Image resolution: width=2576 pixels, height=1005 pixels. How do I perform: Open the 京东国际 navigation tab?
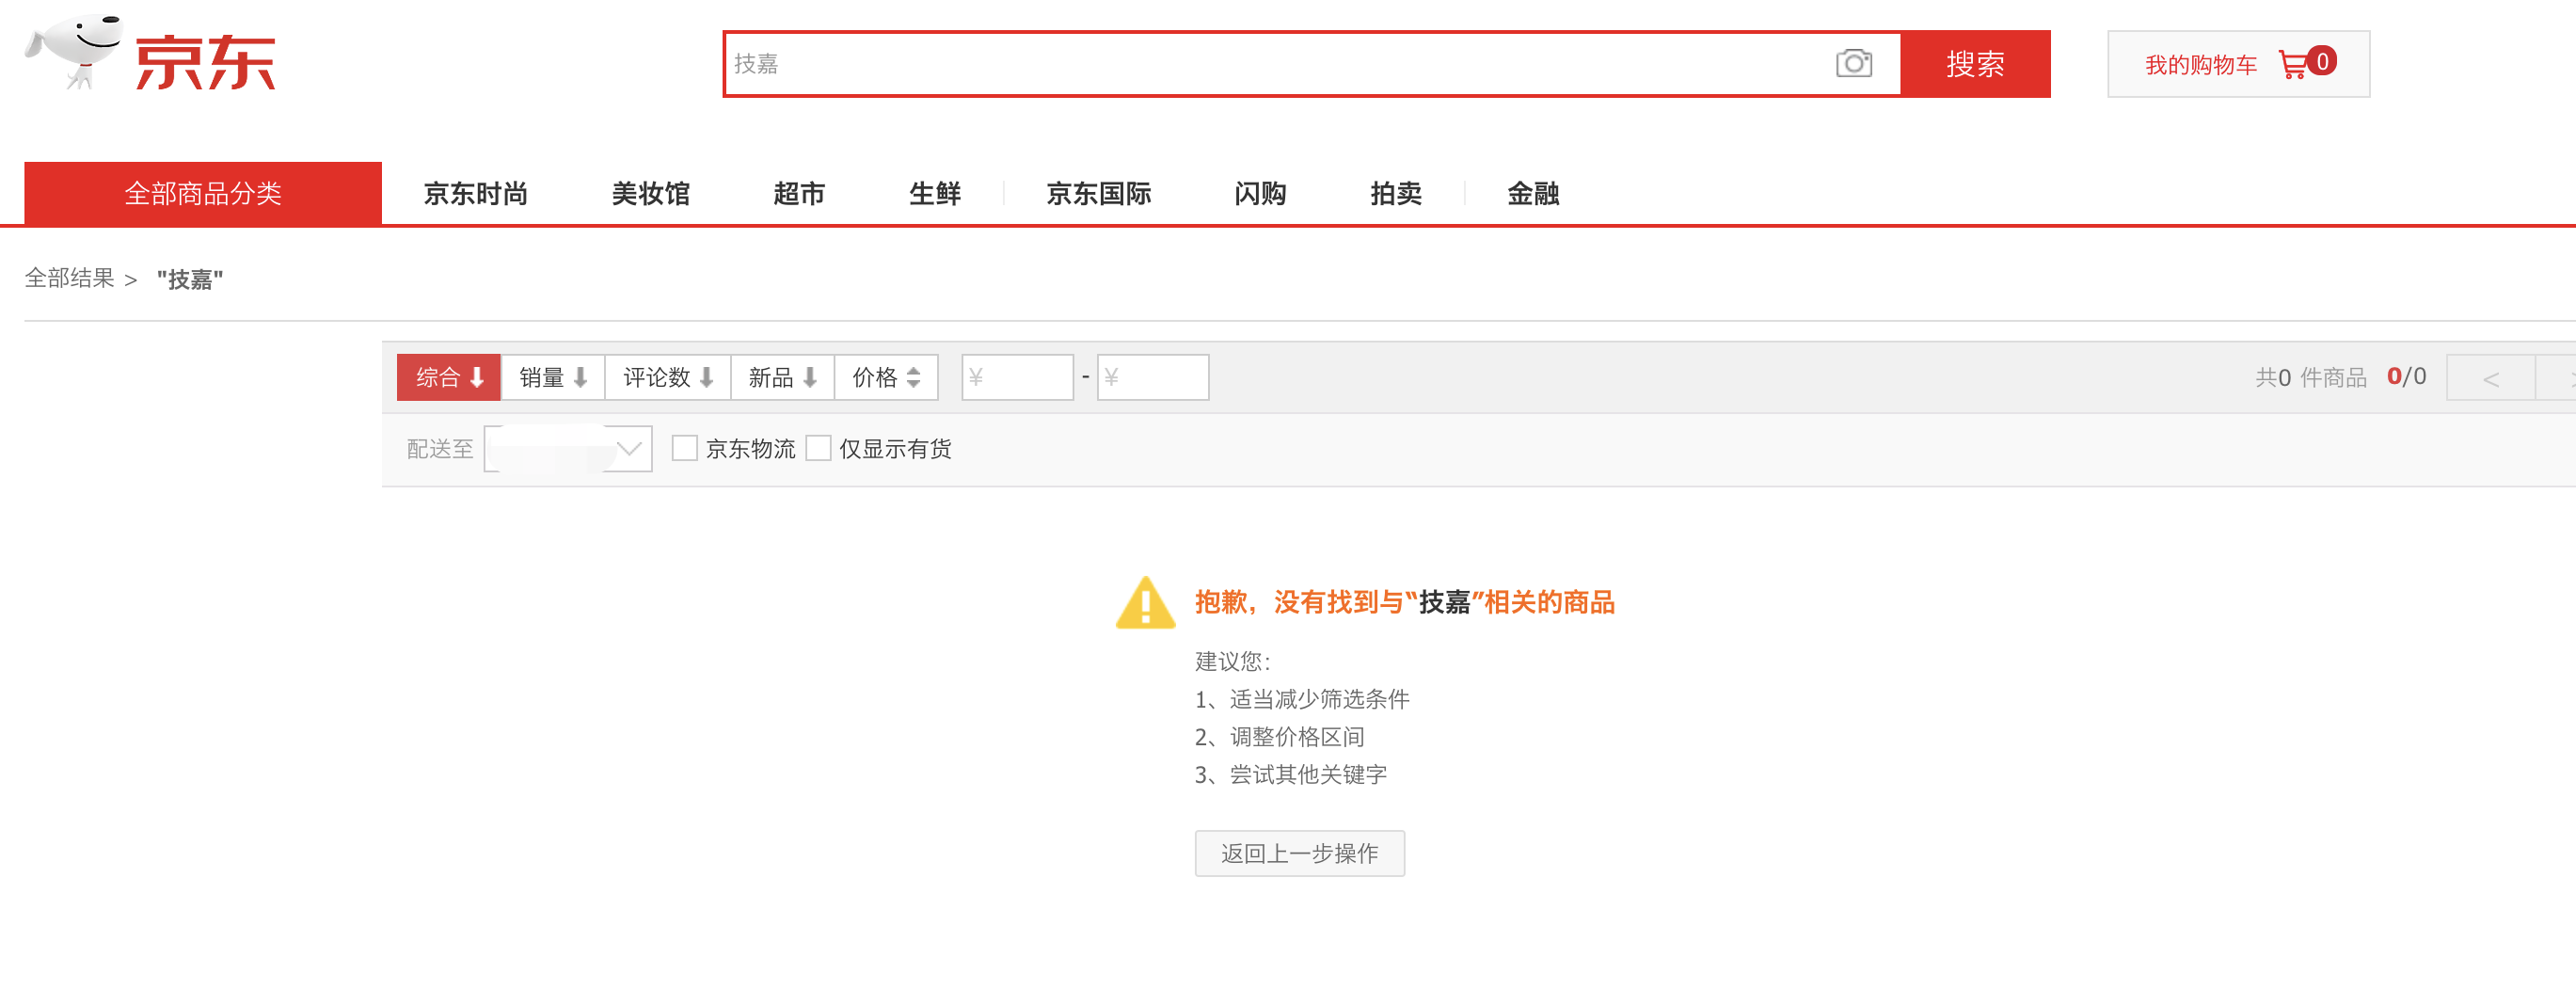pyautogui.click(x=1098, y=193)
